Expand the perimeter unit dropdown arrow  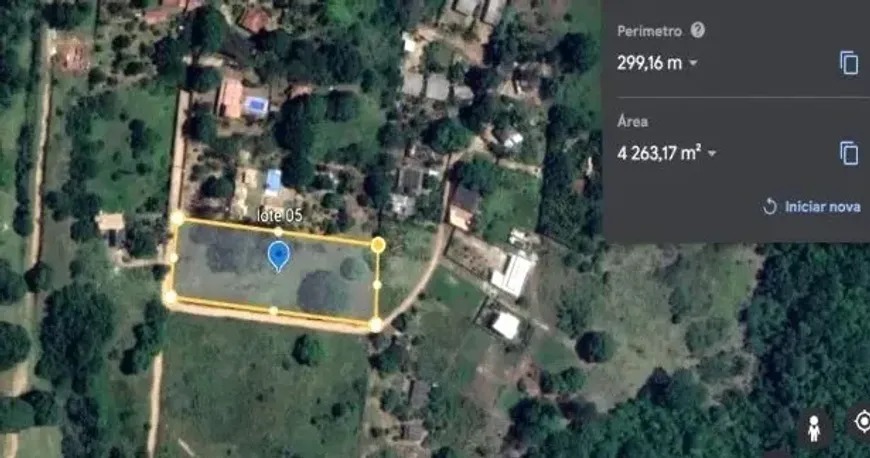click(x=693, y=63)
